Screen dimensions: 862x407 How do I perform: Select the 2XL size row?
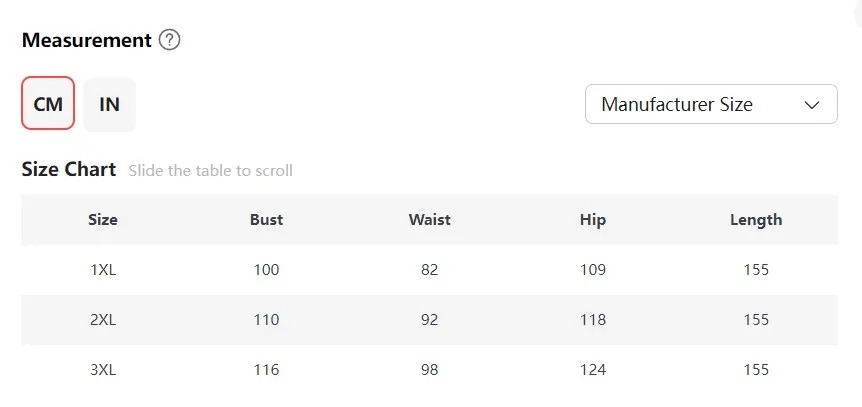pyautogui.click(x=103, y=320)
